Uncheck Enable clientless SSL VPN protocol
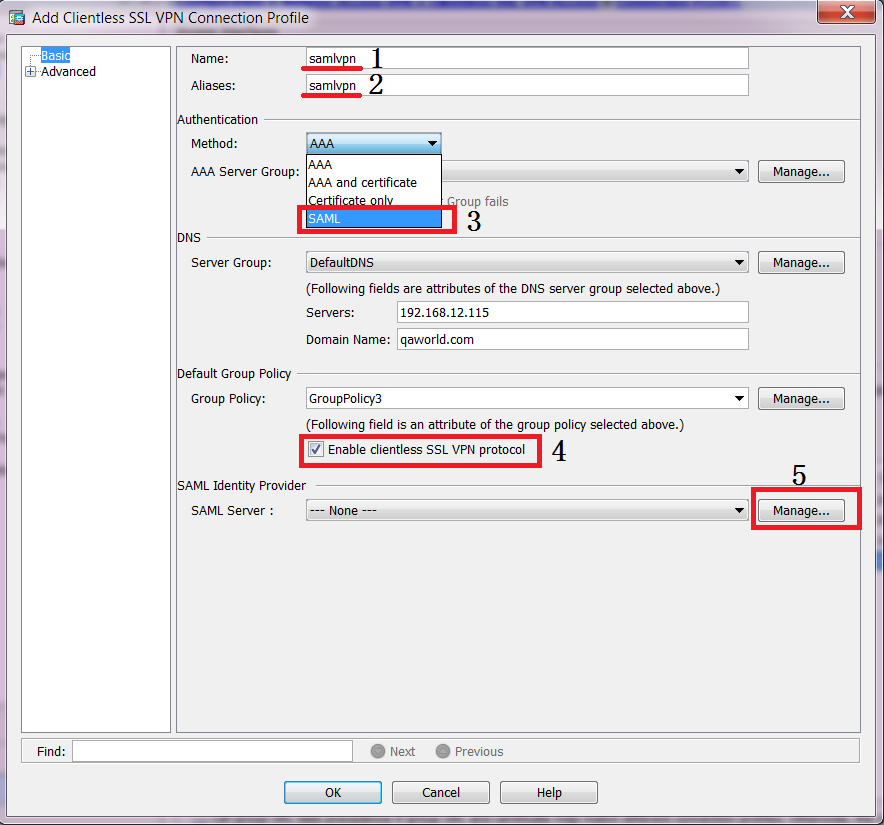The width and height of the screenshot is (884, 825). click(316, 450)
